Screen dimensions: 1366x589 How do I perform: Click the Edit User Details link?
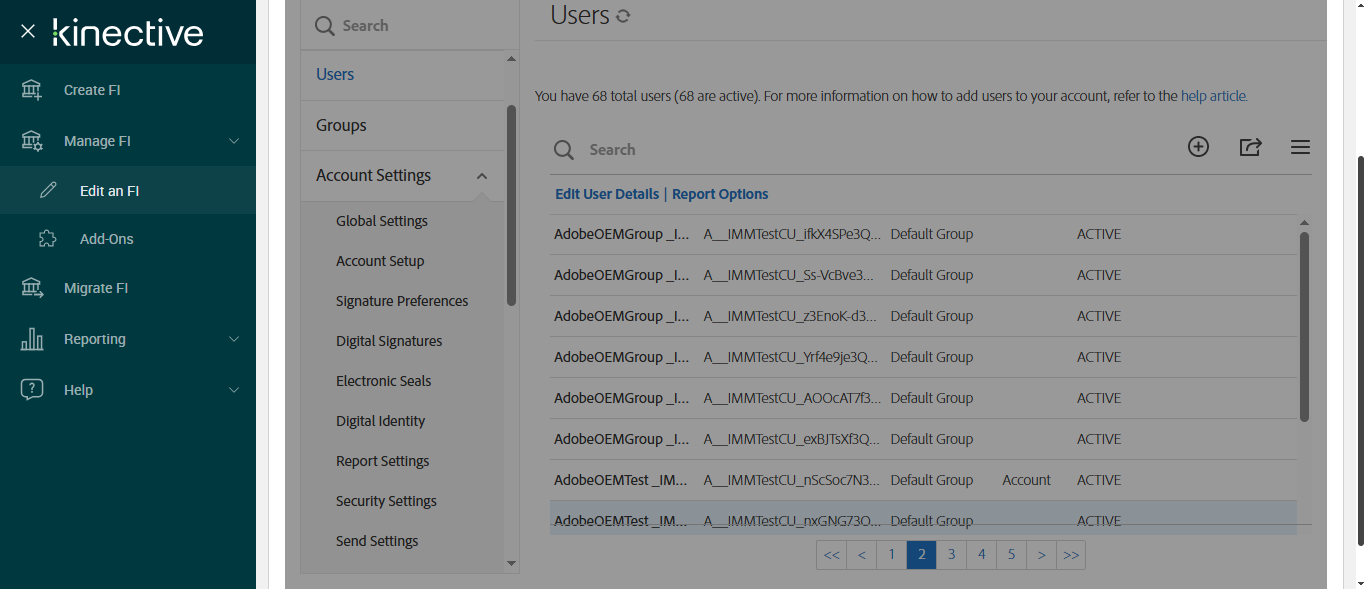click(x=607, y=194)
